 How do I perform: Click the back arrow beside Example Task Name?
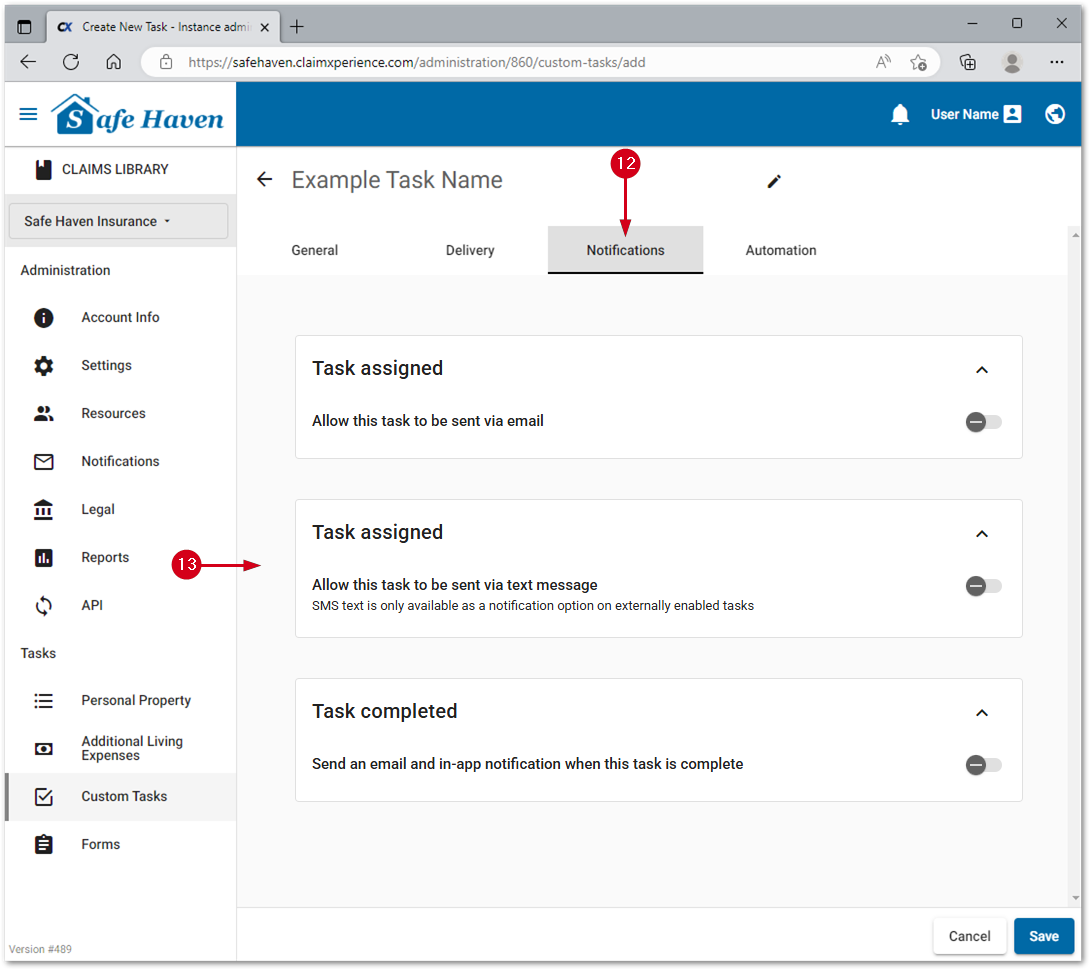(264, 180)
